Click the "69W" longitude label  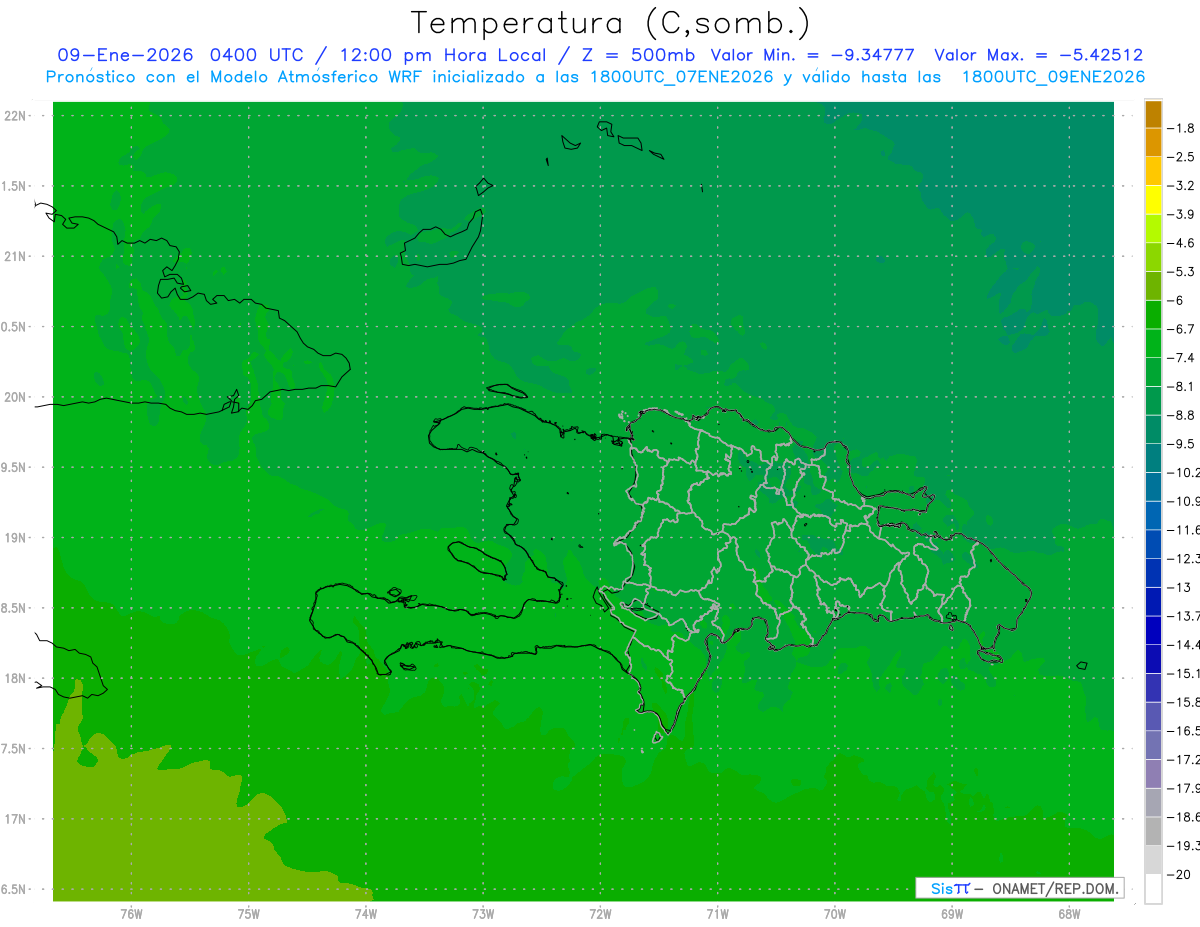pyautogui.click(x=952, y=914)
